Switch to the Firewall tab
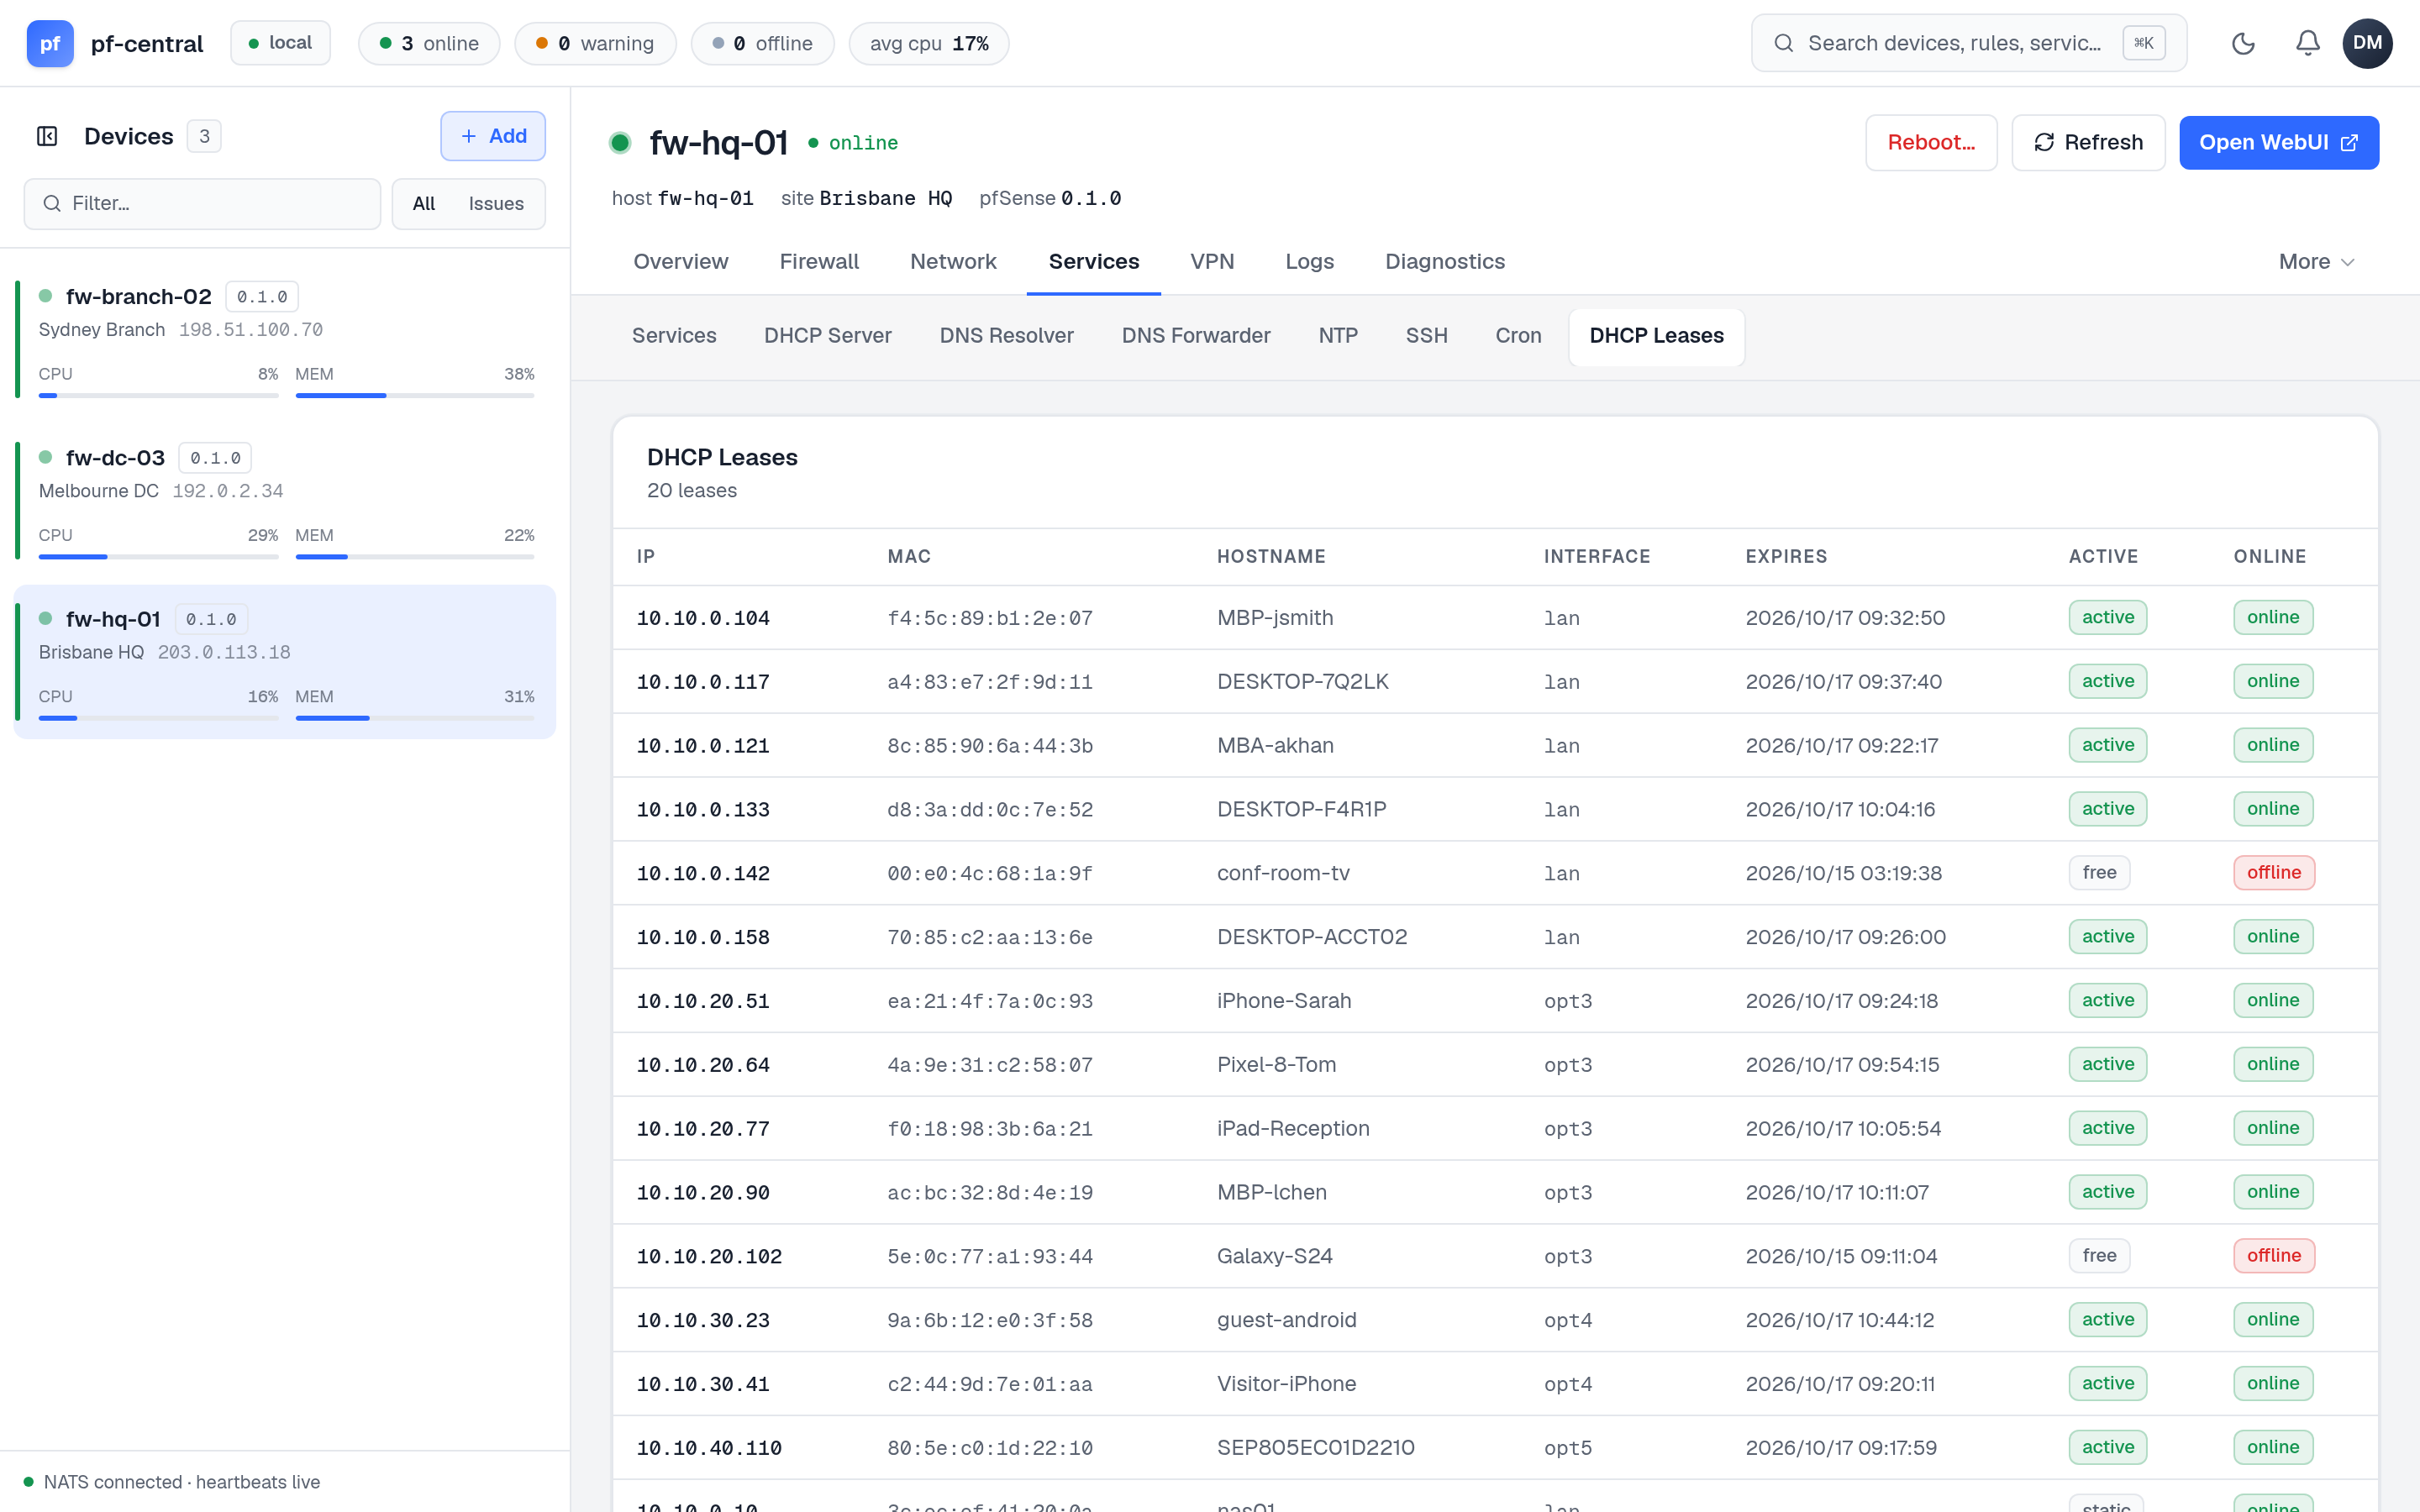Image resolution: width=2420 pixels, height=1512 pixels. [x=819, y=261]
